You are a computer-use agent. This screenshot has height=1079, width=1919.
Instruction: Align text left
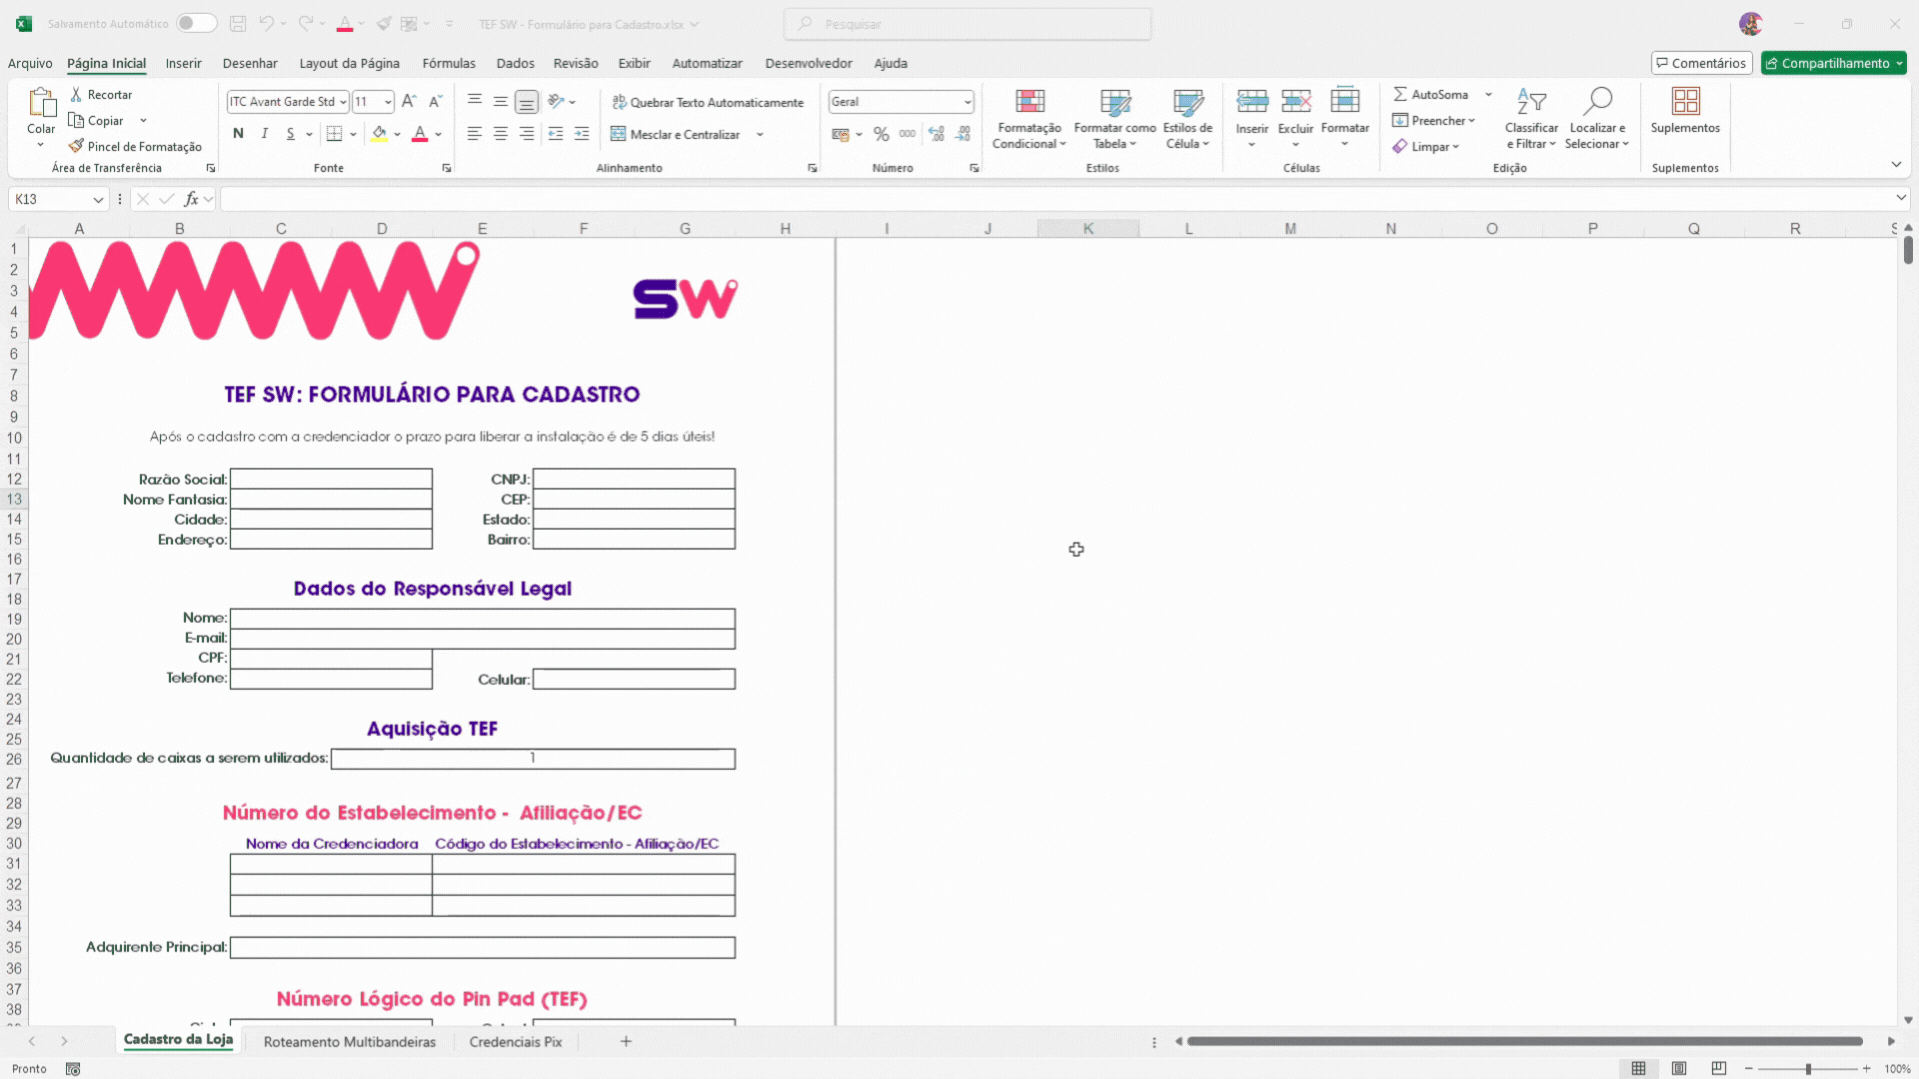475,134
